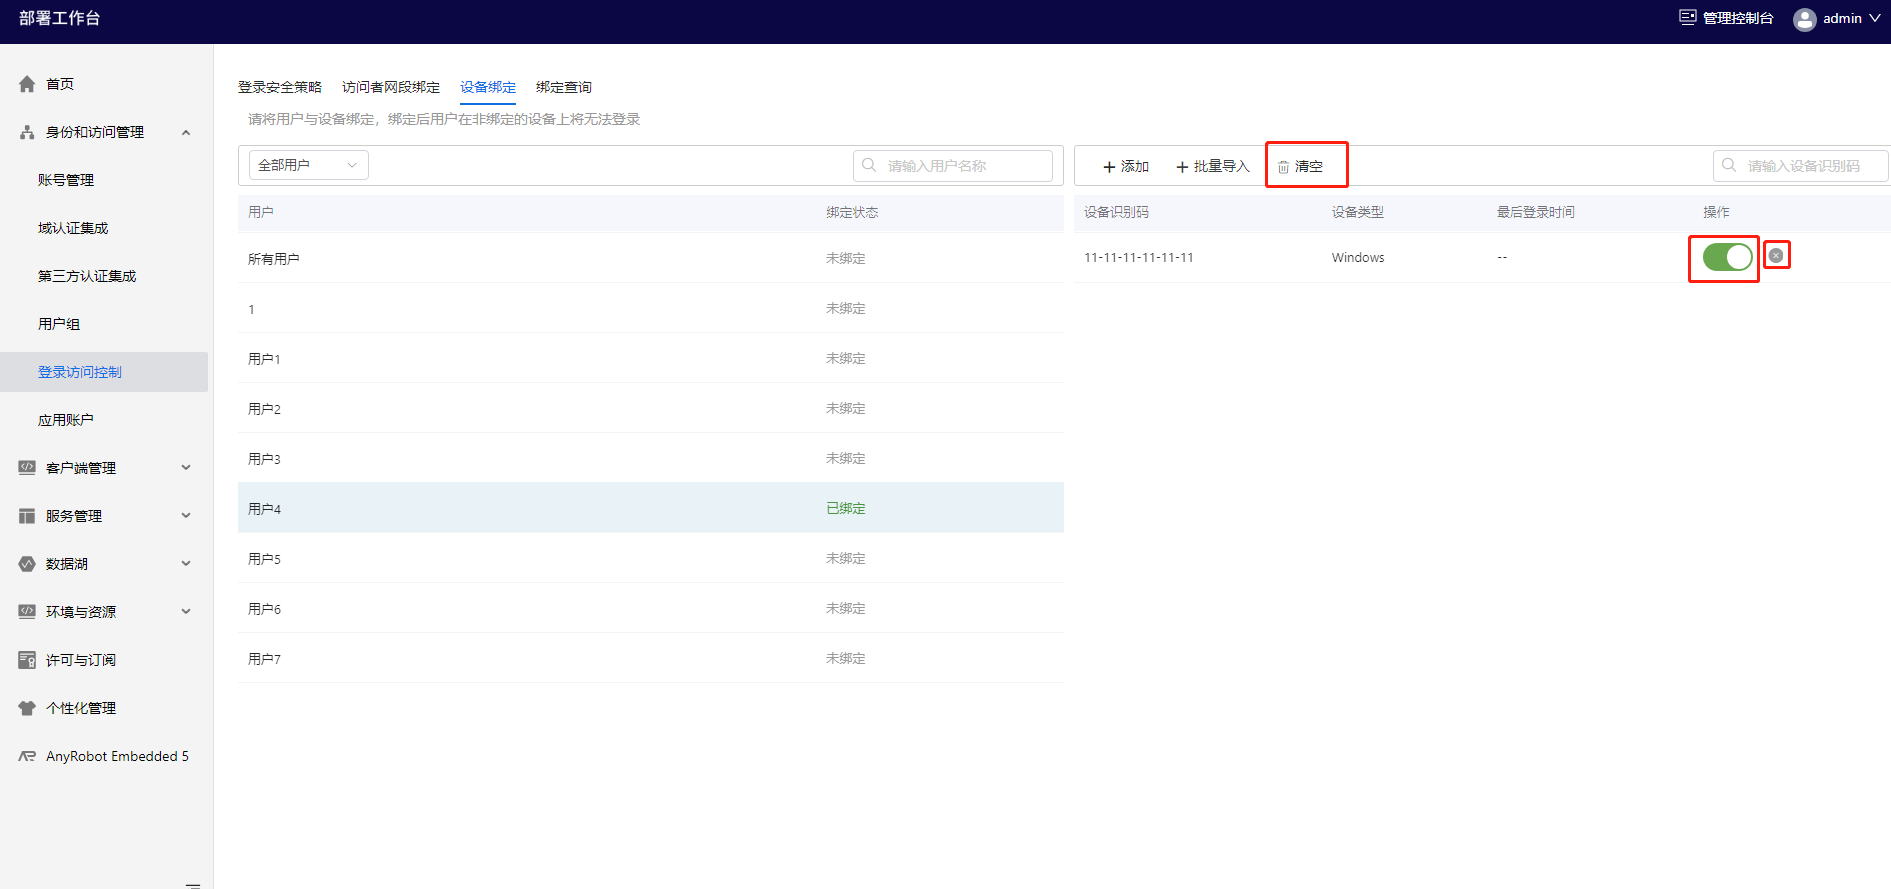
Task: Open the 绑定查询 tab
Action: [x=564, y=87]
